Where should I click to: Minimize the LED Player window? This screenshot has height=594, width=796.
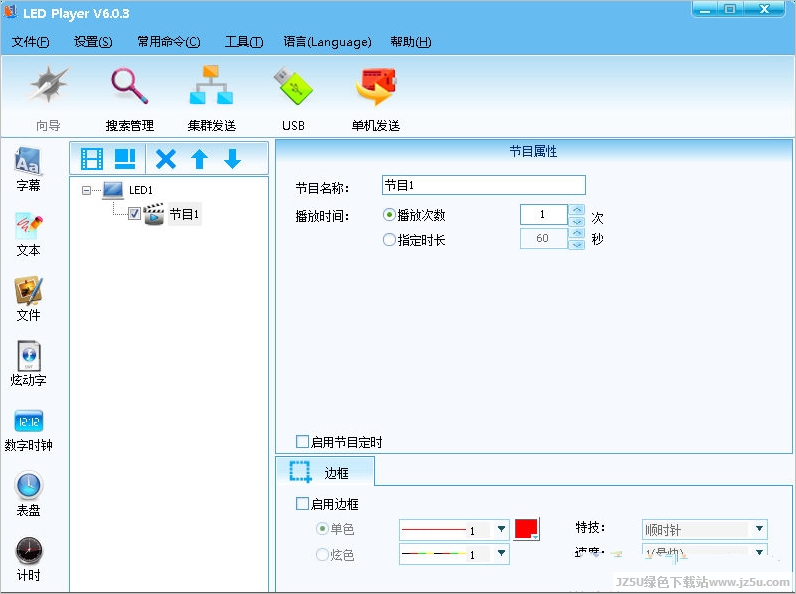[x=706, y=9]
